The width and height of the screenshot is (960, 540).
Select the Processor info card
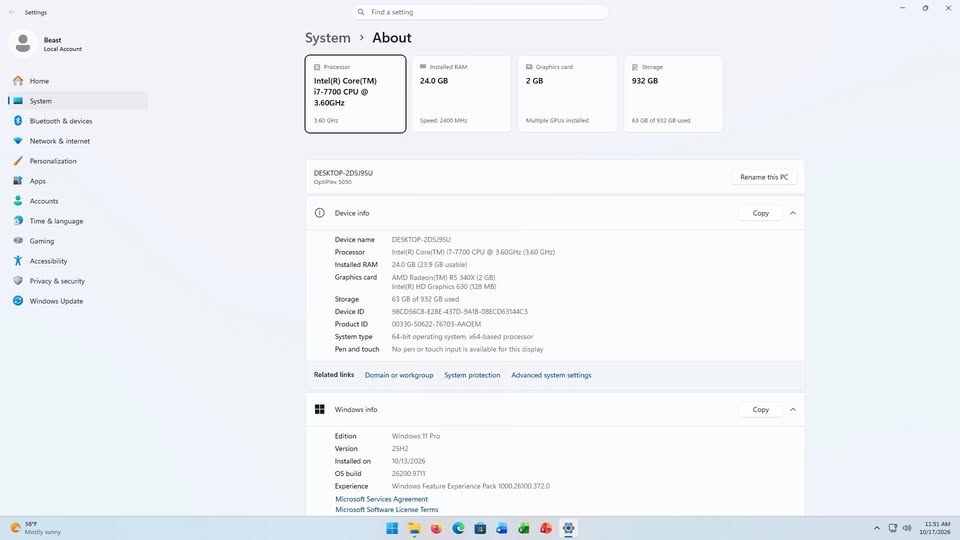tap(355, 94)
